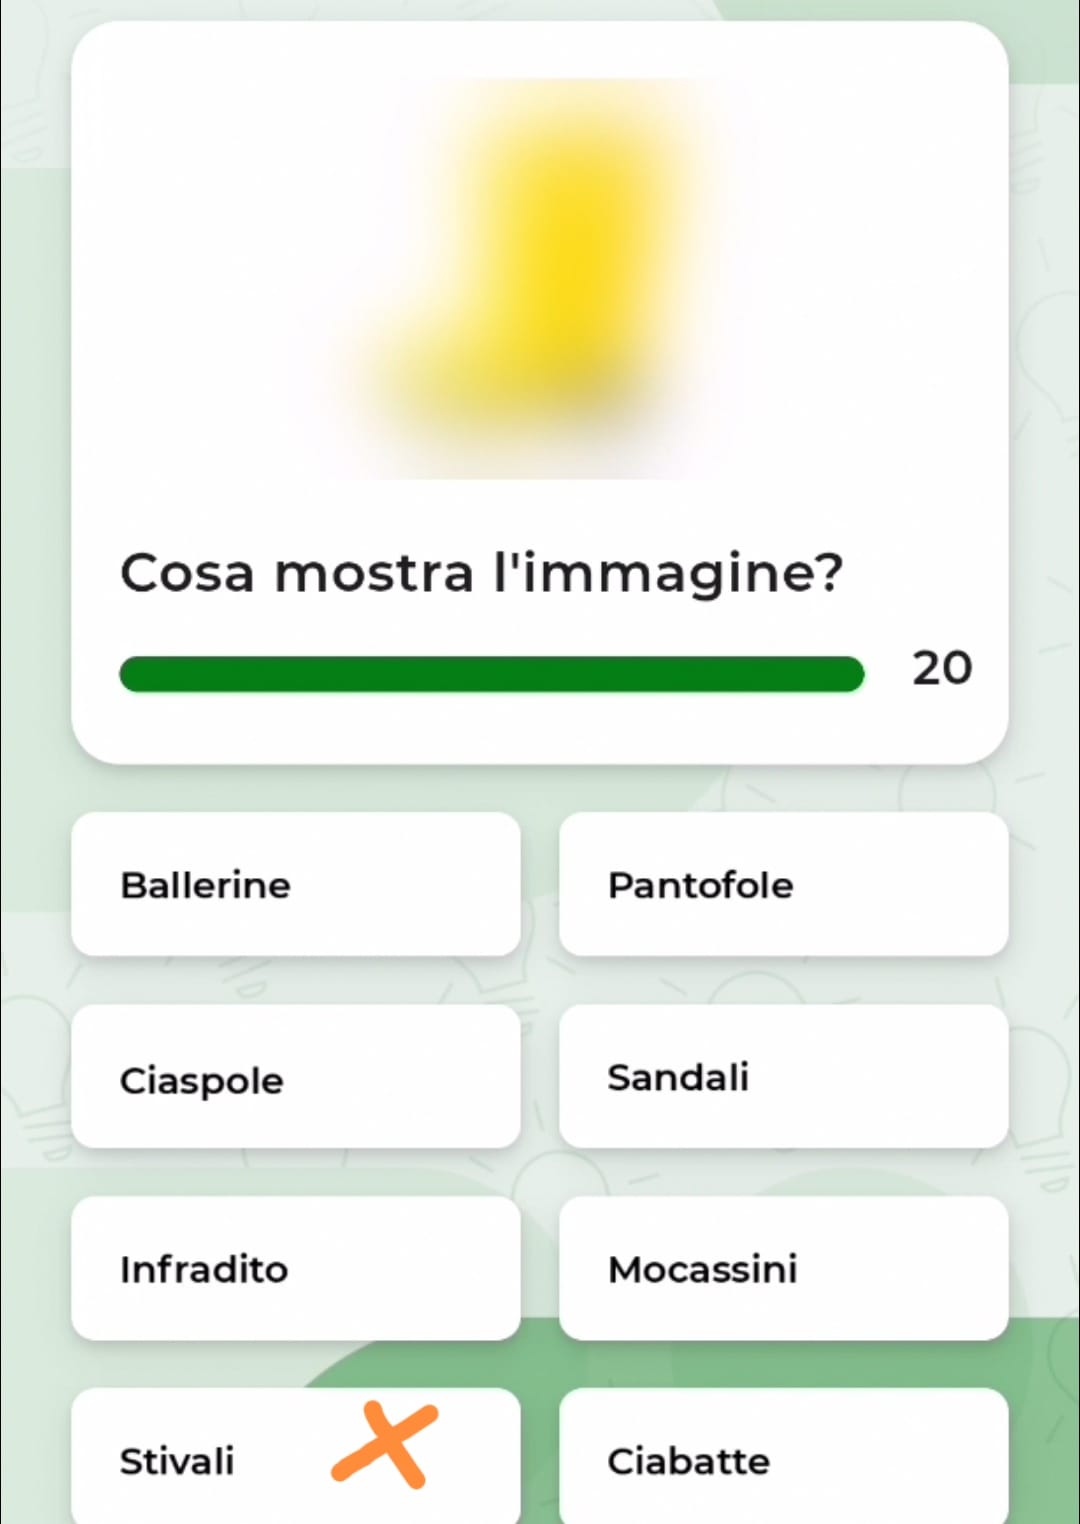This screenshot has width=1080, height=1524.
Task: Click the question text "Cosa mostra l'immagine?"
Action: point(481,574)
